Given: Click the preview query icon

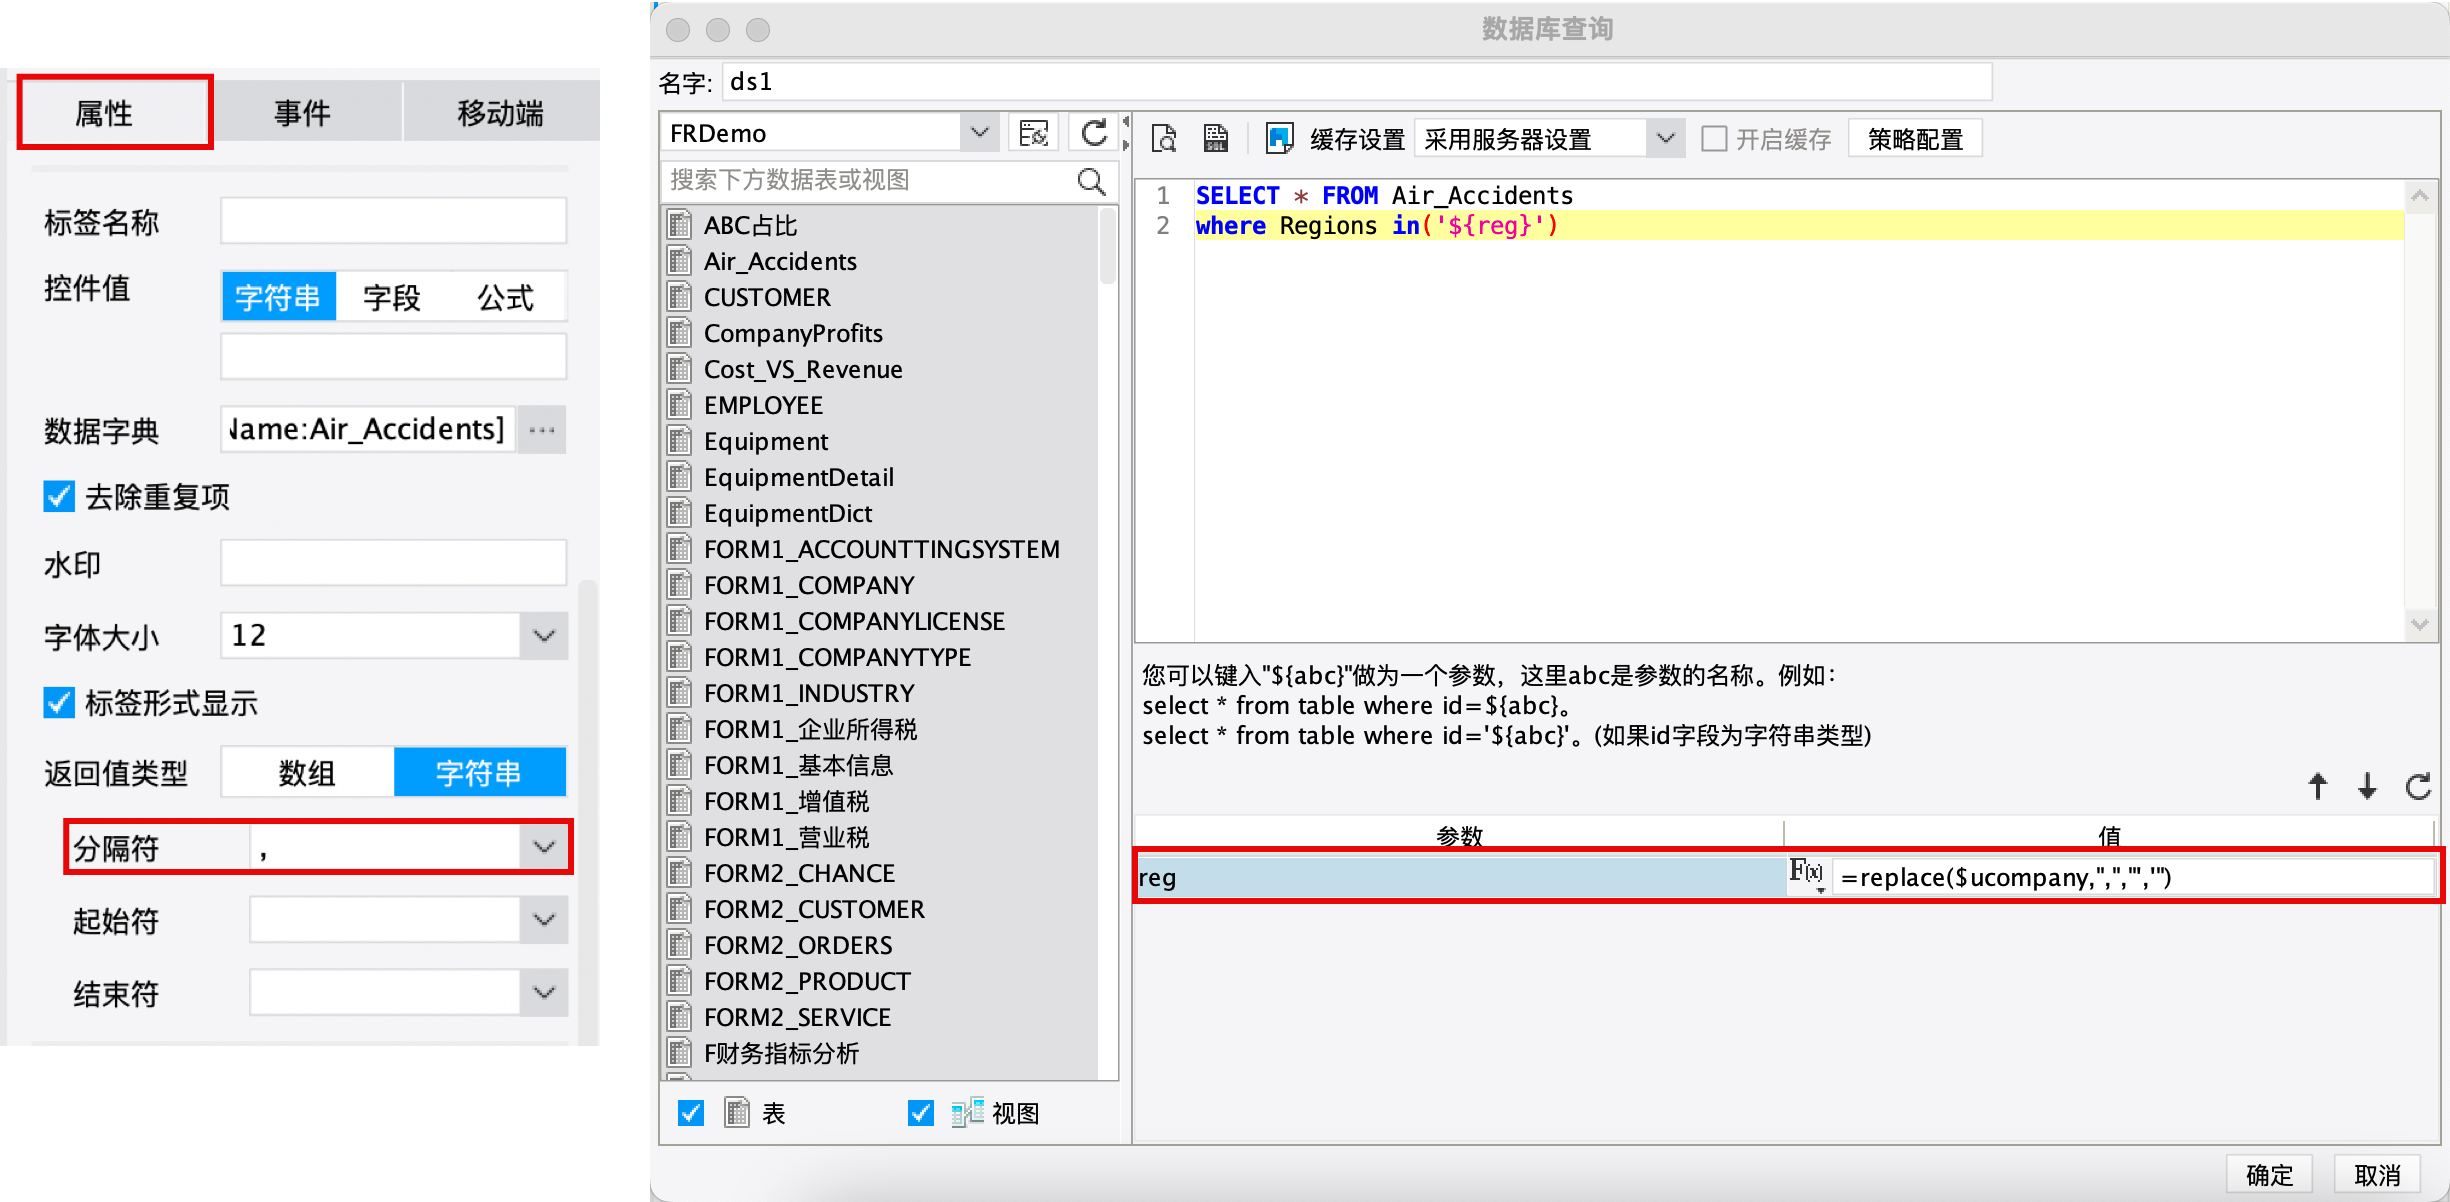Looking at the screenshot, I should pyautogui.click(x=1164, y=138).
